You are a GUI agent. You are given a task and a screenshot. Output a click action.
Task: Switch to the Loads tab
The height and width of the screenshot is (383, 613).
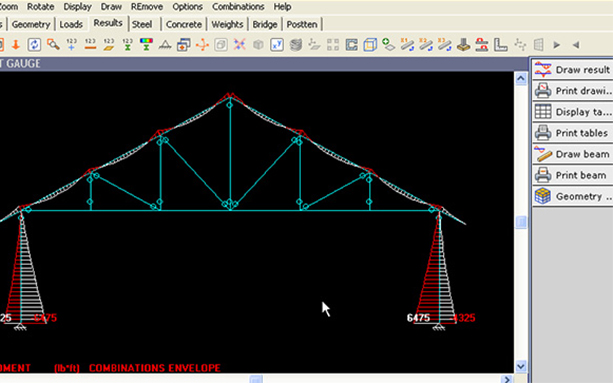(71, 24)
